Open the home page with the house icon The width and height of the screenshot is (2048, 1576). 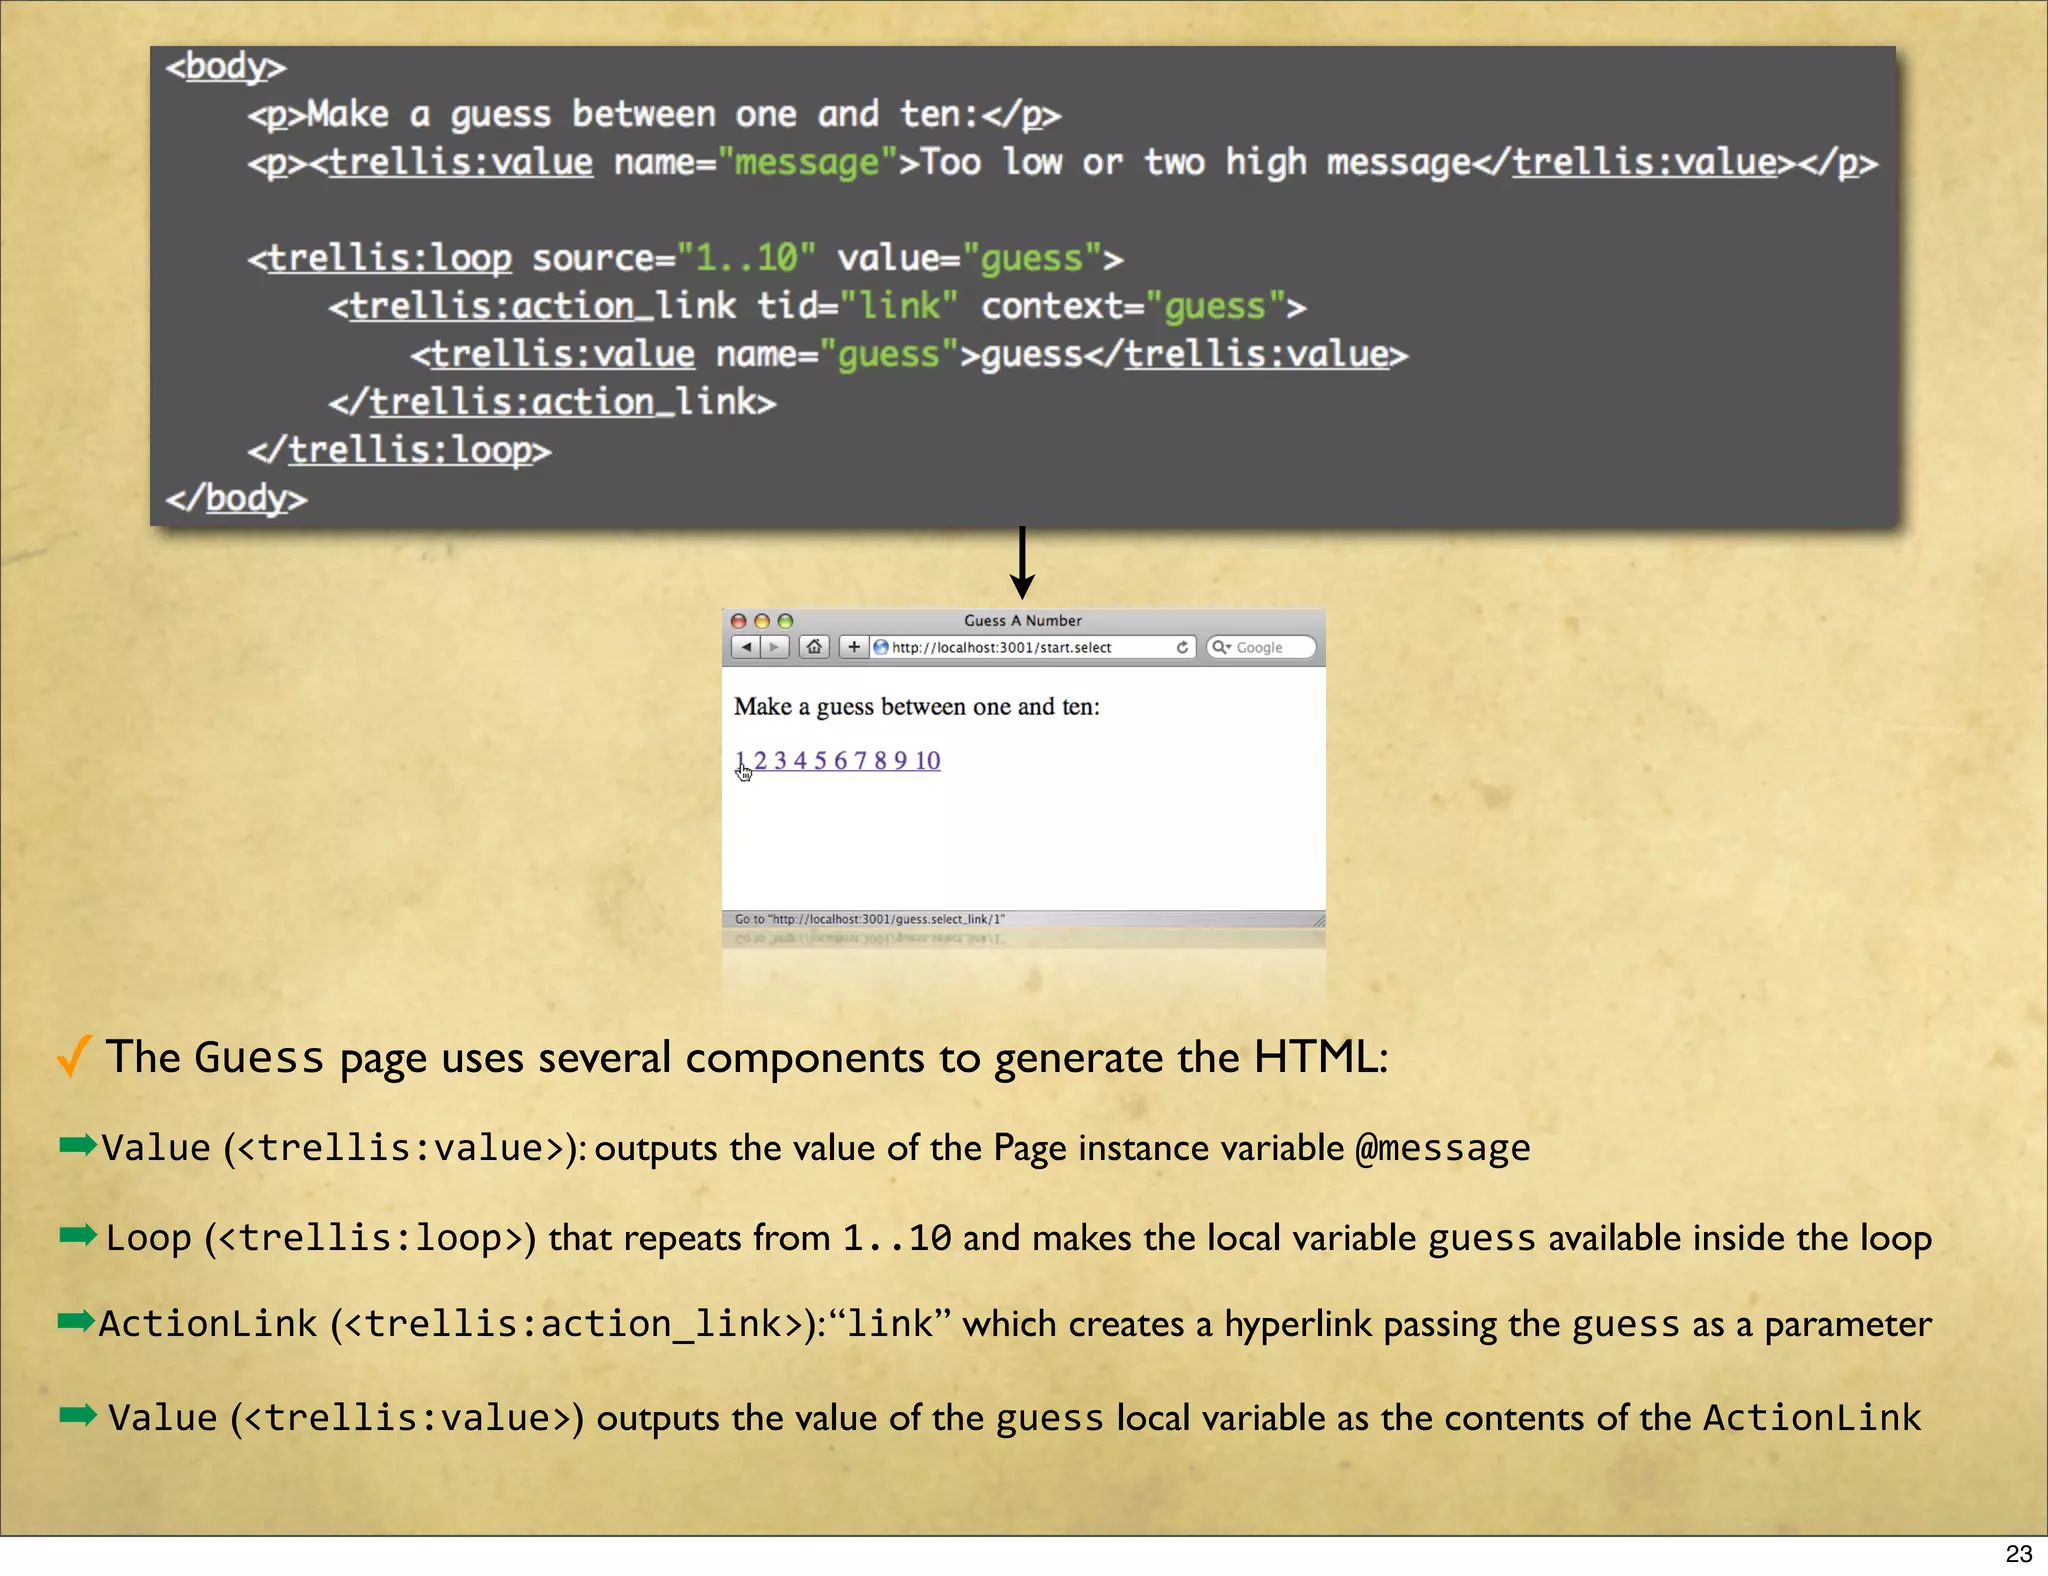814,647
